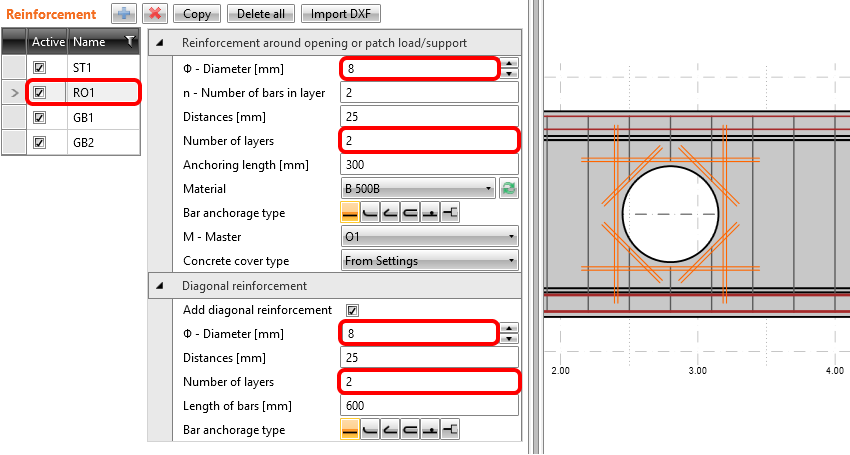
Task: Select second anchorage type icon under Diagonal reinforcement
Action: click(370, 430)
